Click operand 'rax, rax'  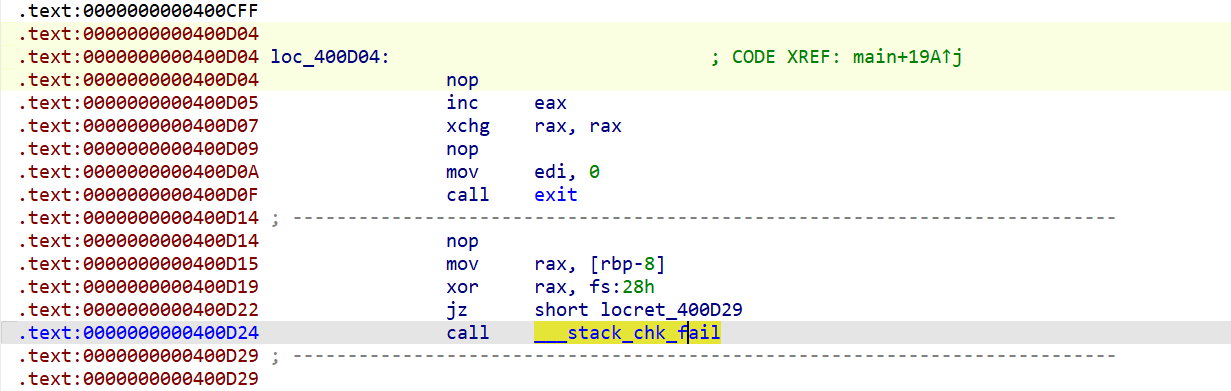point(578,126)
